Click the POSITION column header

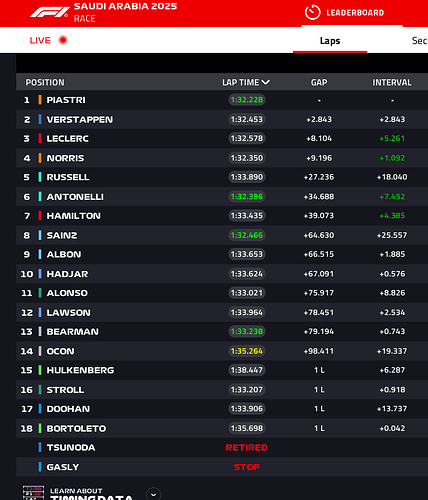(x=45, y=82)
